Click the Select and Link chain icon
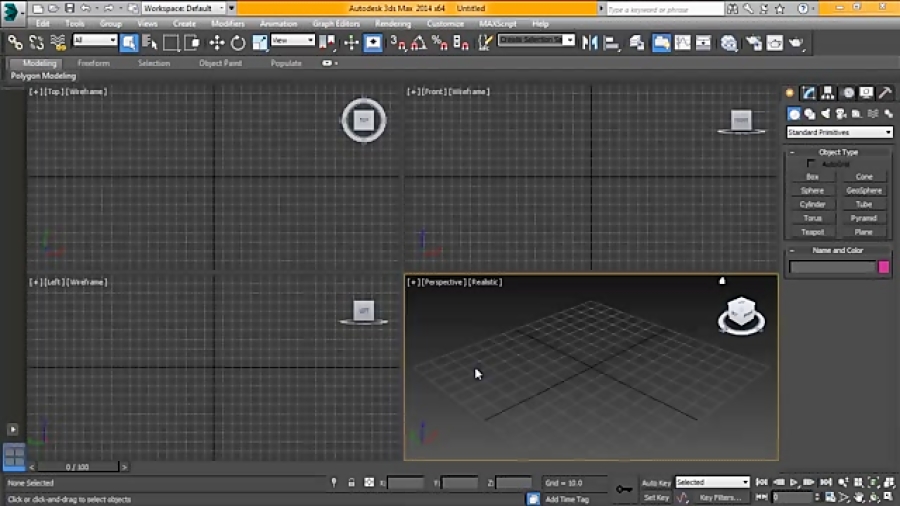This screenshot has width=900, height=506. click(x=15, y=42)
